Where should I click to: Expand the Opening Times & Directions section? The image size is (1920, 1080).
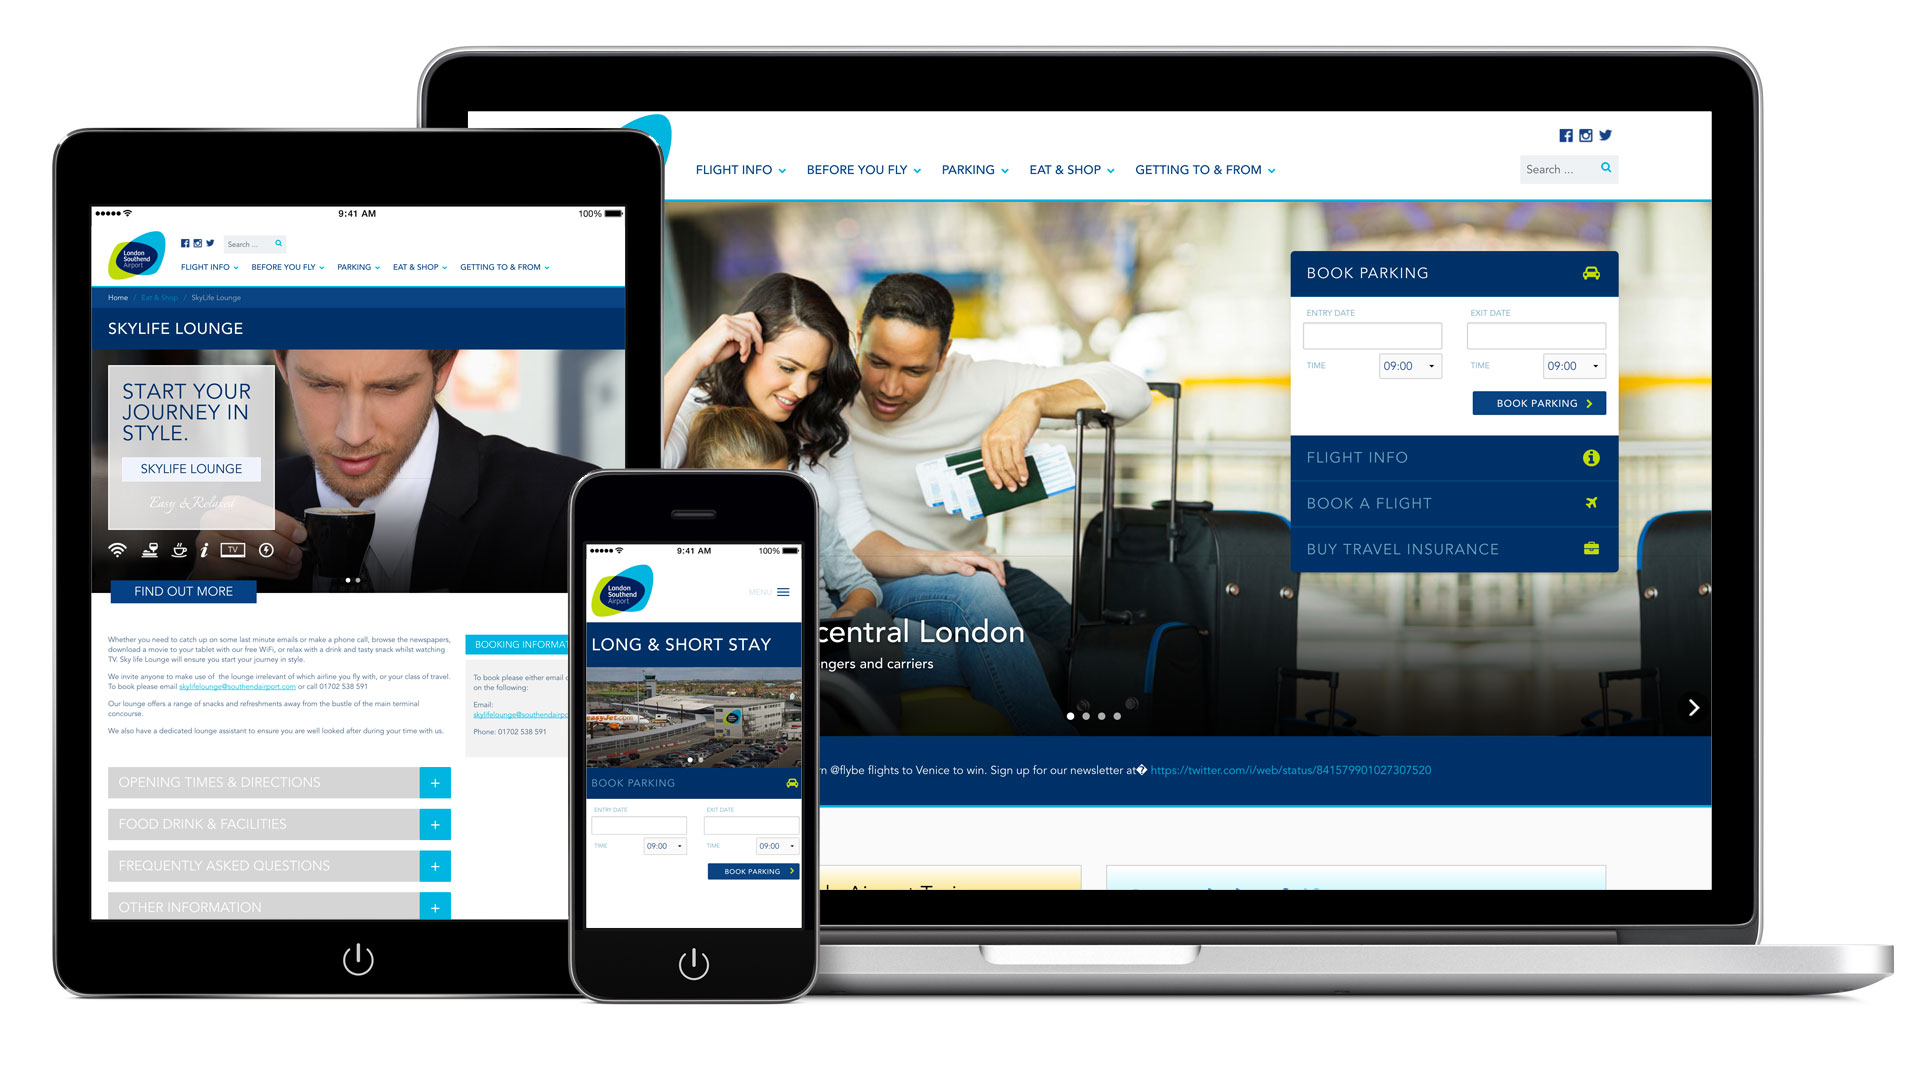click(x=435, y=782)
